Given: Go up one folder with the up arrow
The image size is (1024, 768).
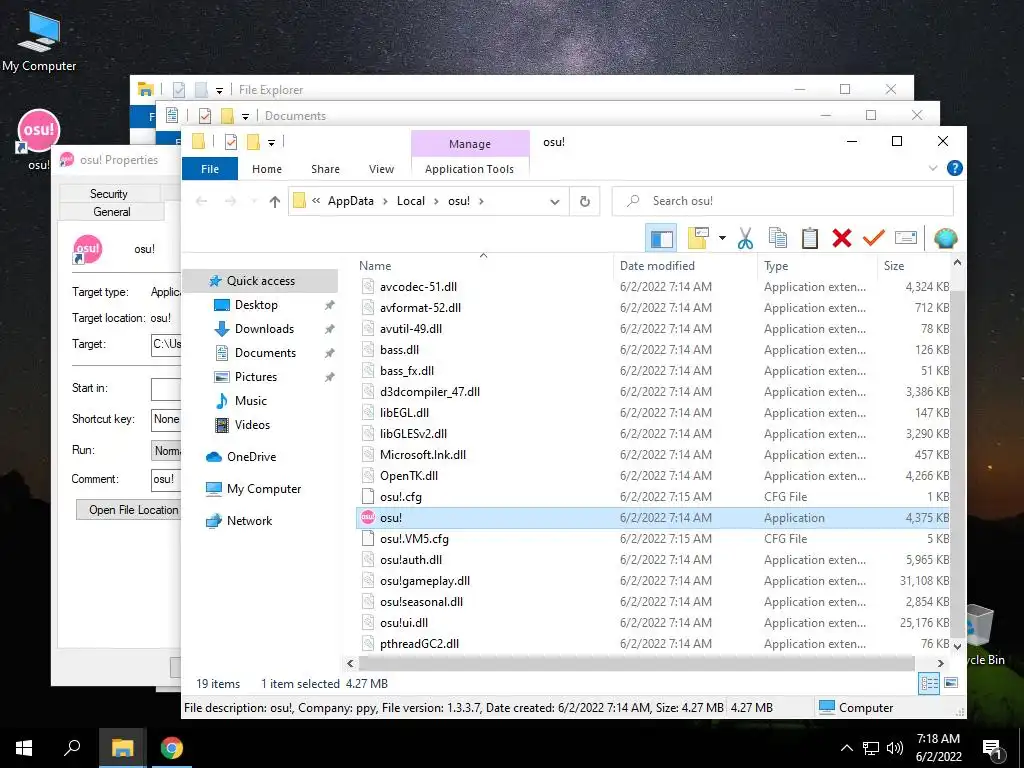Looking at the screenshot, I should (x=275, y=202).
